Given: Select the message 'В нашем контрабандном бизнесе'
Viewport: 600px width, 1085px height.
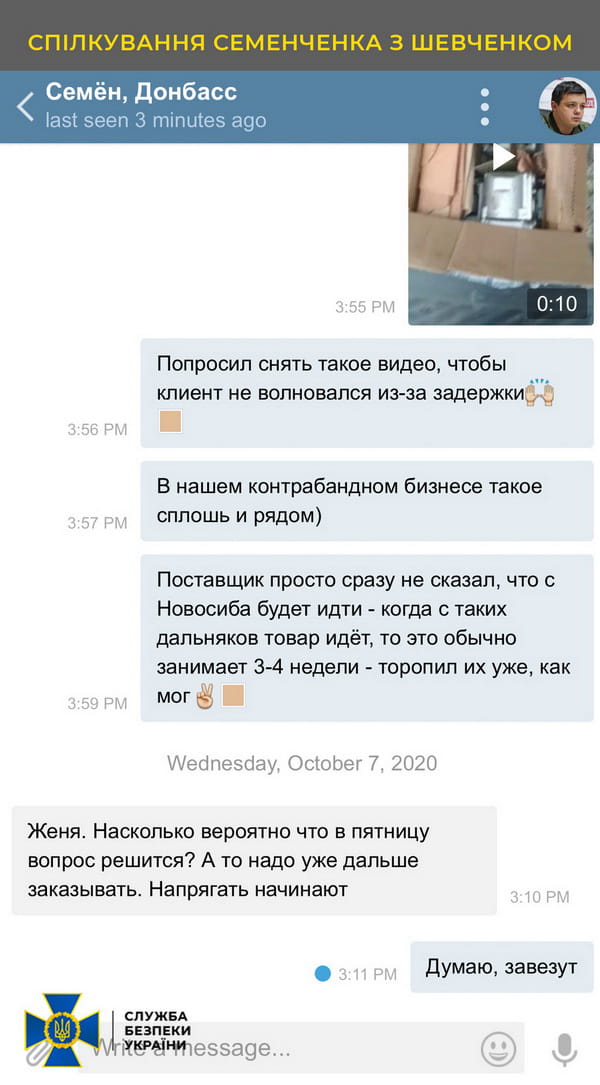Looking at the screenshot, I should coord(367,501).
